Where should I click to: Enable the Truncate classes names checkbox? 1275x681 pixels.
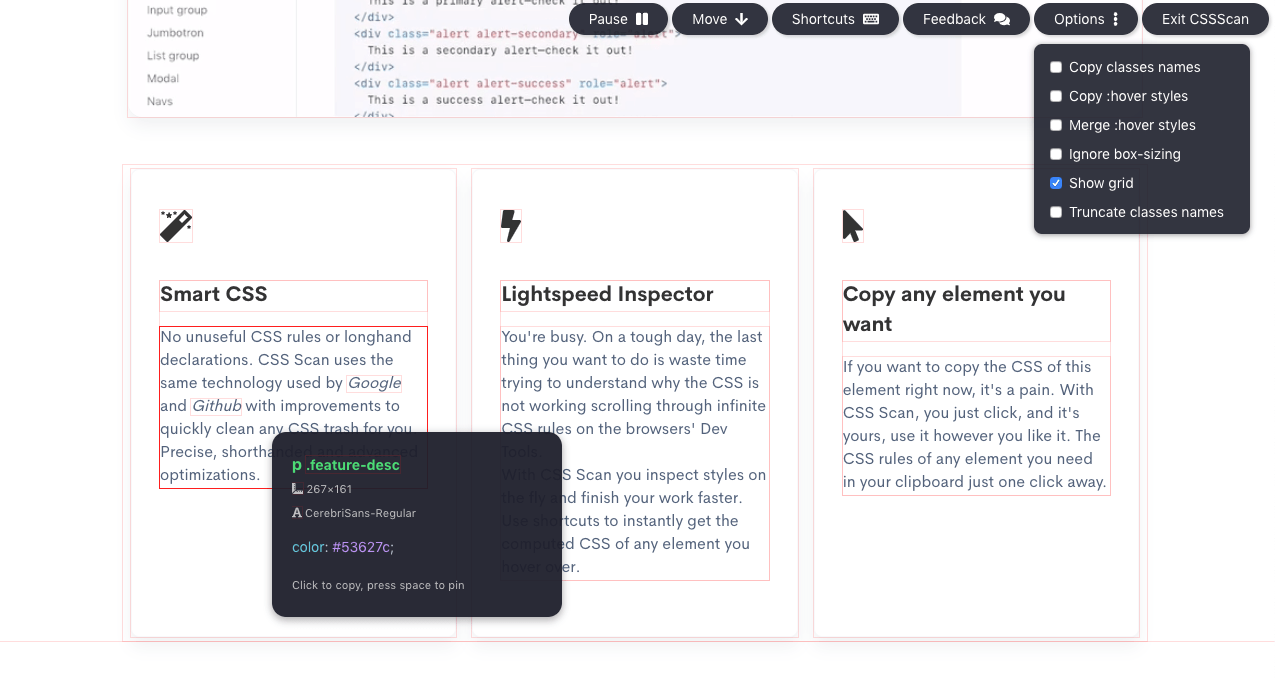pyautogui.click(x=1056, y=212)
